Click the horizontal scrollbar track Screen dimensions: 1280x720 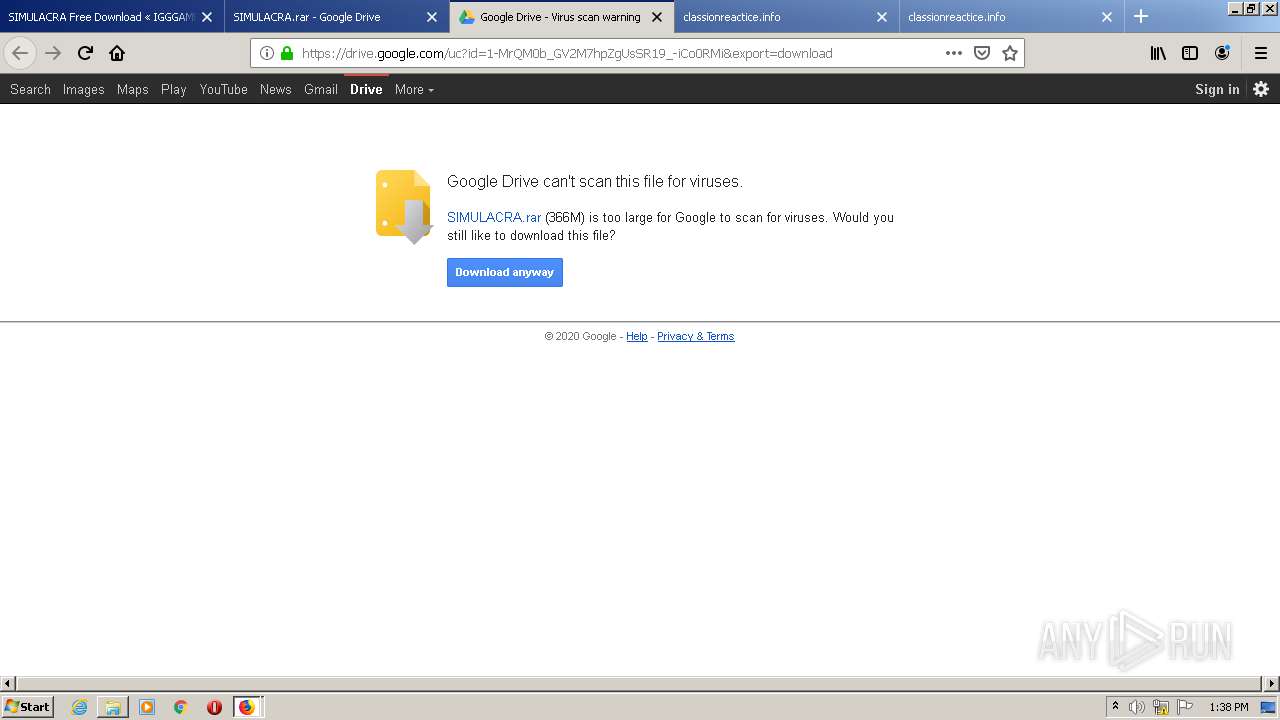click(x=640, y=684)
